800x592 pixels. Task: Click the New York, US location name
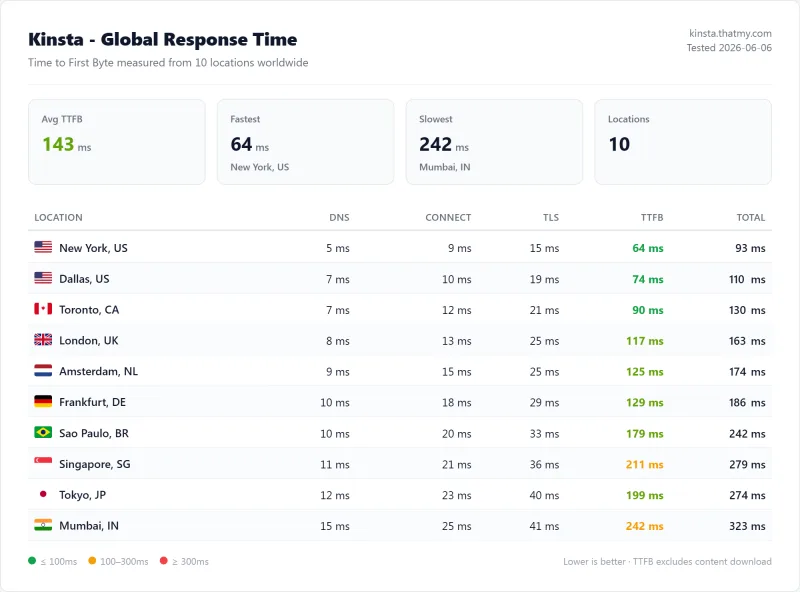point(93,248)
